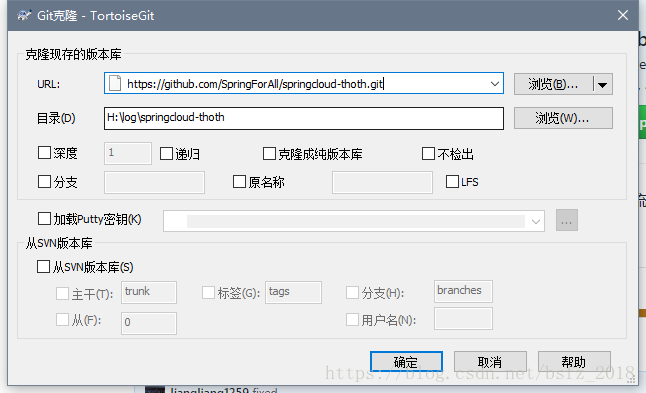This screenshot has width=646, height=393.
Task: Click the branches text field
Action: coord(463,292)
